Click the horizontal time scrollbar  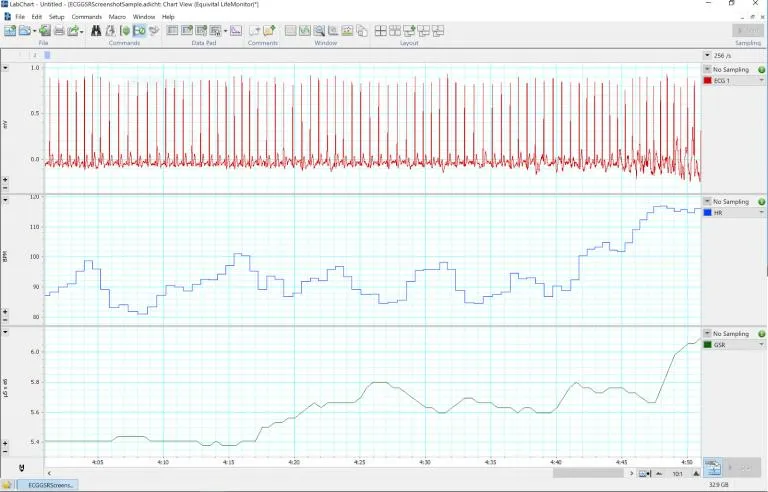[x=590, y=474]
